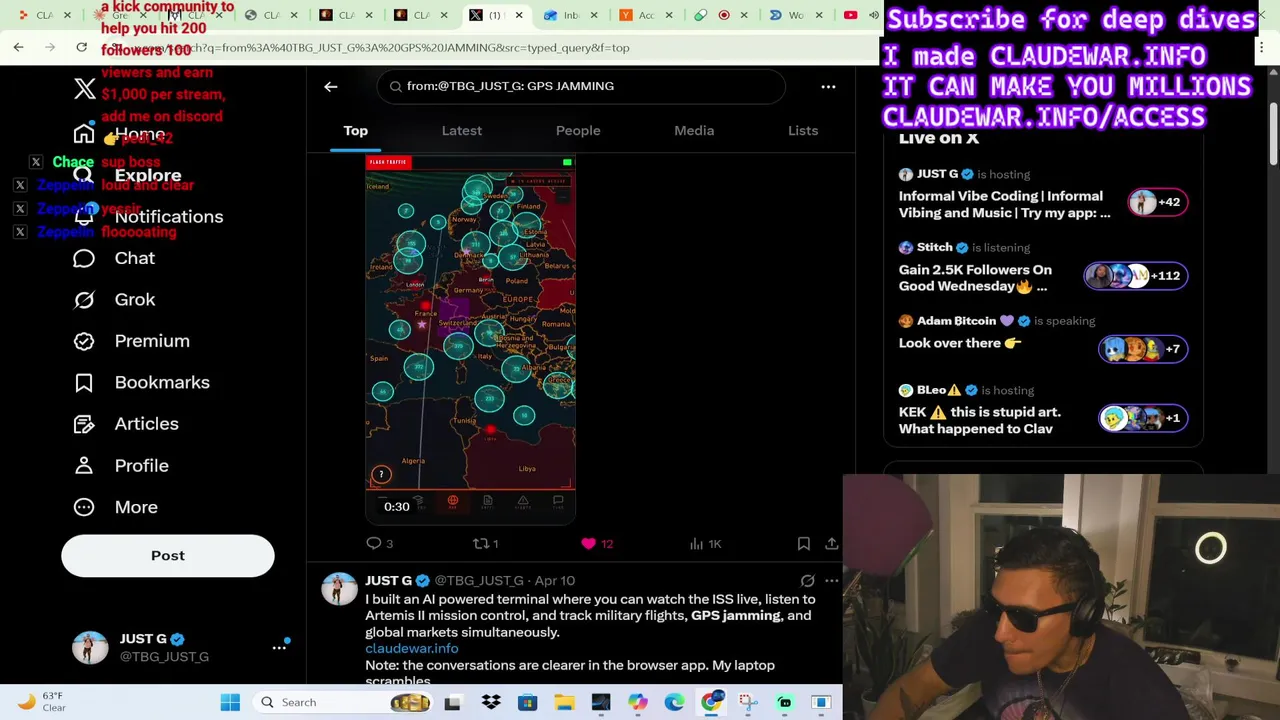The width and height of the screenshot is (1280, 720).
Task: Join the Gain 2.5K Followers space
Action: tap(1043, 269)
